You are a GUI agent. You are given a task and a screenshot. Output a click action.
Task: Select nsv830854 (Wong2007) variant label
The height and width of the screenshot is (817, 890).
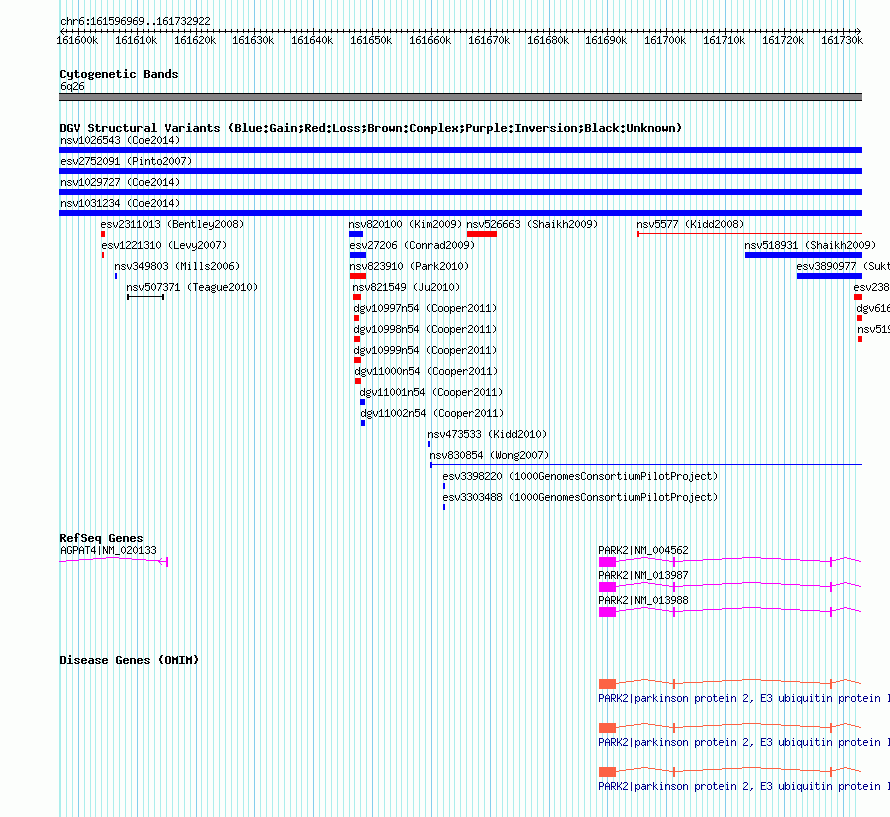click(489, 455)
